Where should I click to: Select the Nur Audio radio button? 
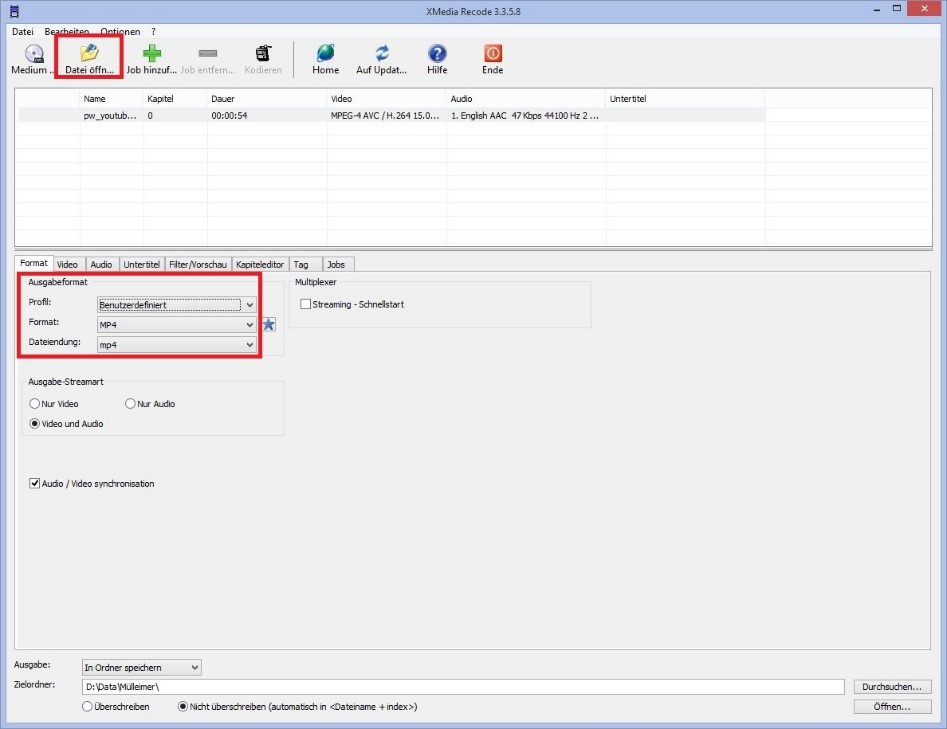pyautogui.click(x=130, y=404)
